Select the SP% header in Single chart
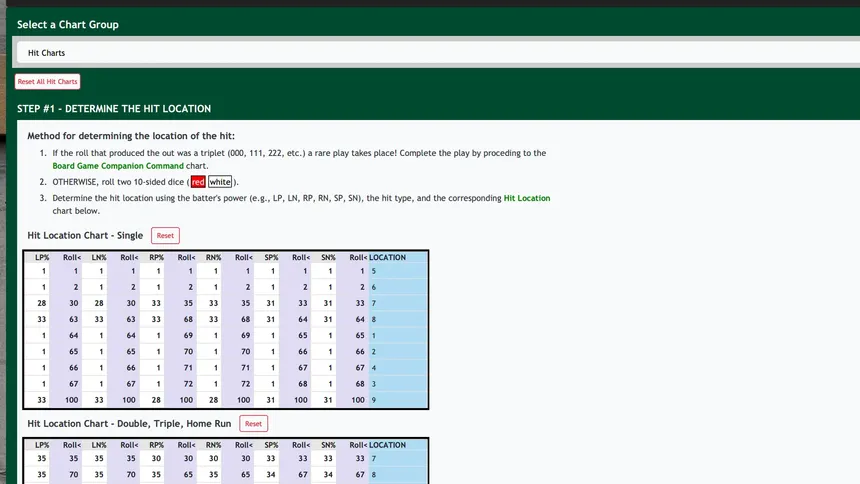Image resolution: width=860 pixels, height=484 pixels. [271, 257]
